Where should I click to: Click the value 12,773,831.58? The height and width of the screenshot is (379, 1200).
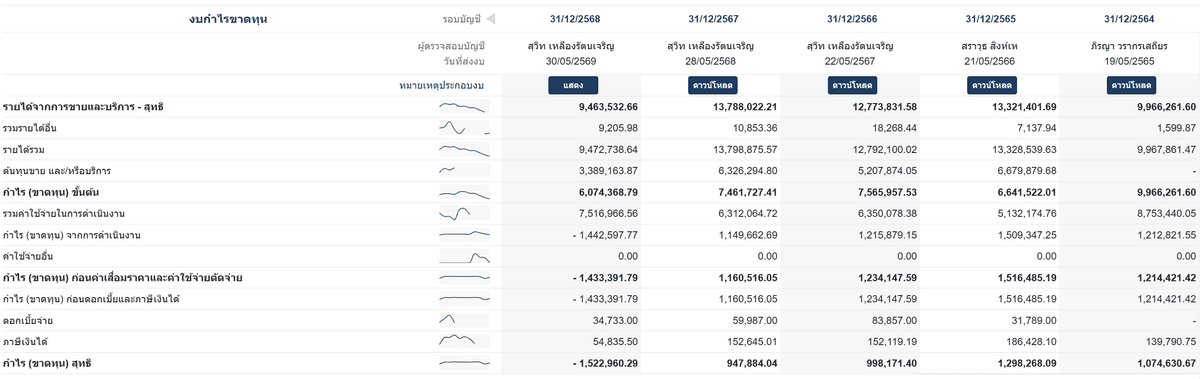click(884, 106)
